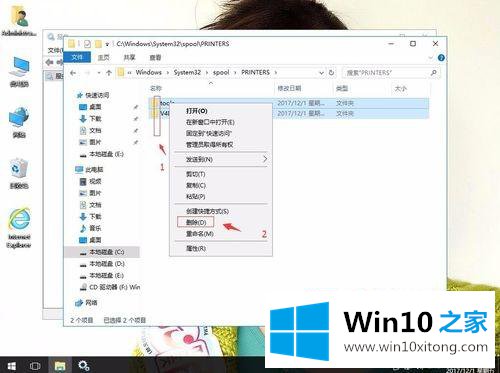
Task: Click the magnifier icon in the search box
Action: tap(433, 72)
